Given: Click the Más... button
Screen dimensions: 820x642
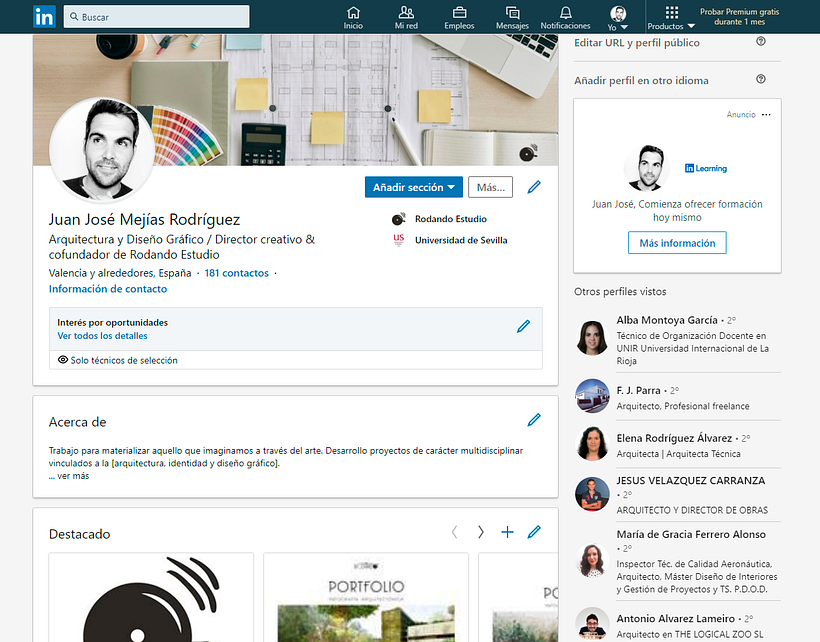Looking at the screenshot, I should point(490,187).
